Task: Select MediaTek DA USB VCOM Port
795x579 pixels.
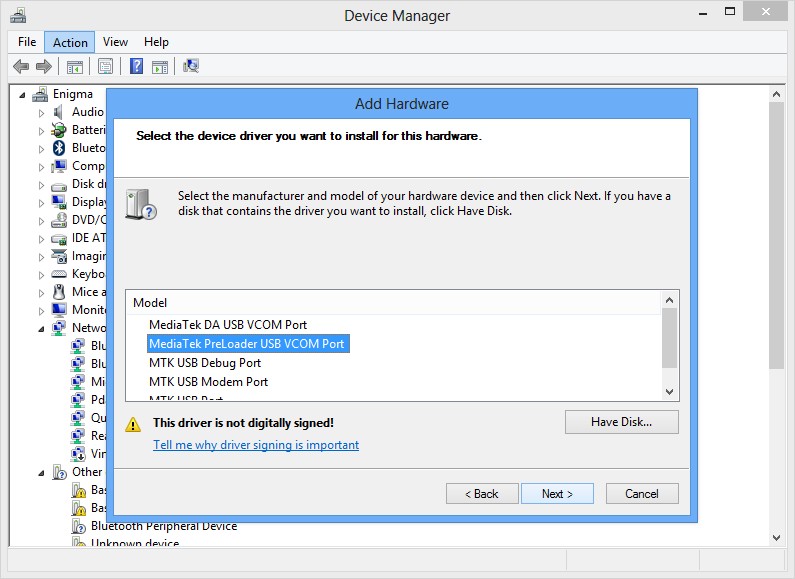Action: pos(228,324)
